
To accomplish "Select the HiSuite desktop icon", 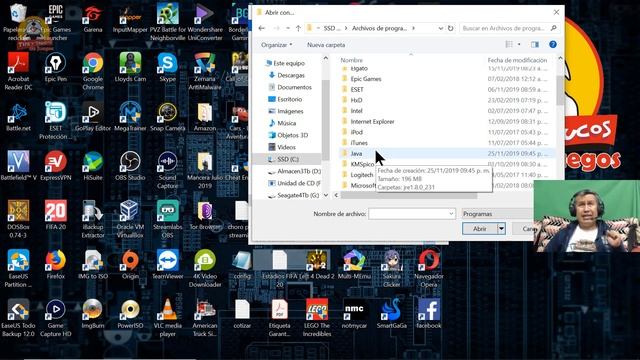I will coord(93,166).
